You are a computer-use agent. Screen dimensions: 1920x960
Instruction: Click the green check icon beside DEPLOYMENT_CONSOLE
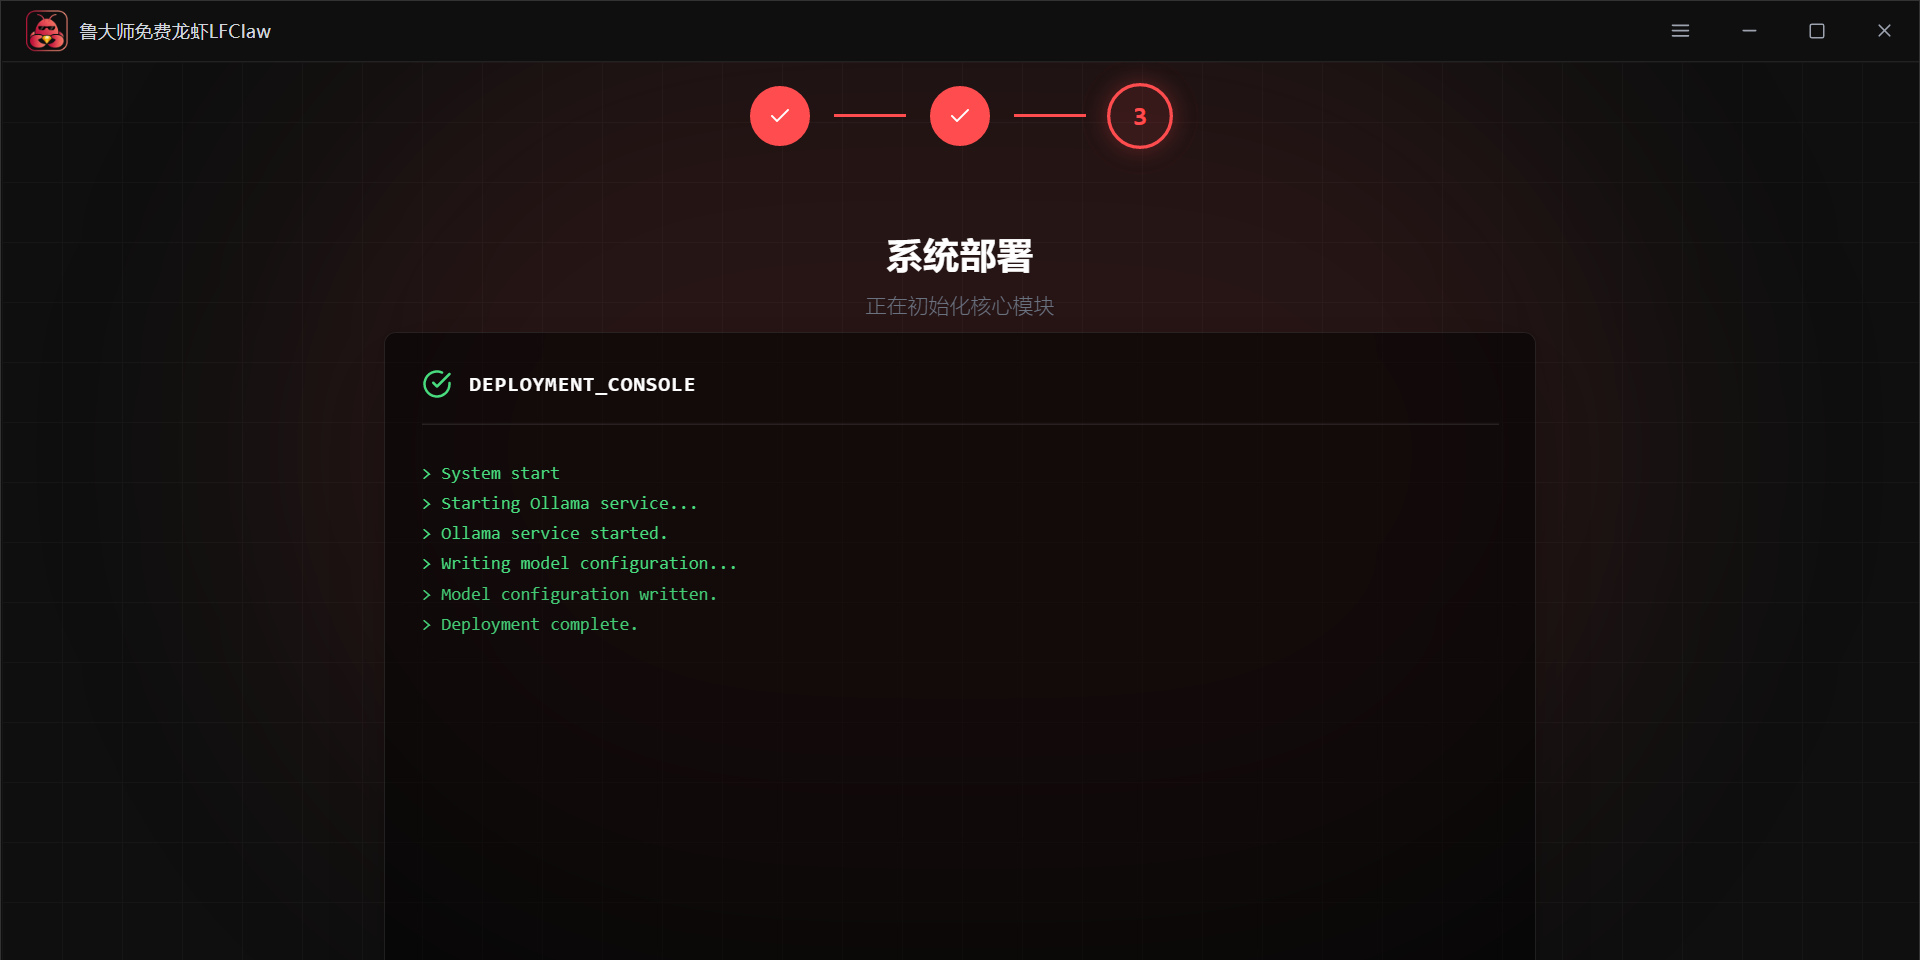coord(437,384)
